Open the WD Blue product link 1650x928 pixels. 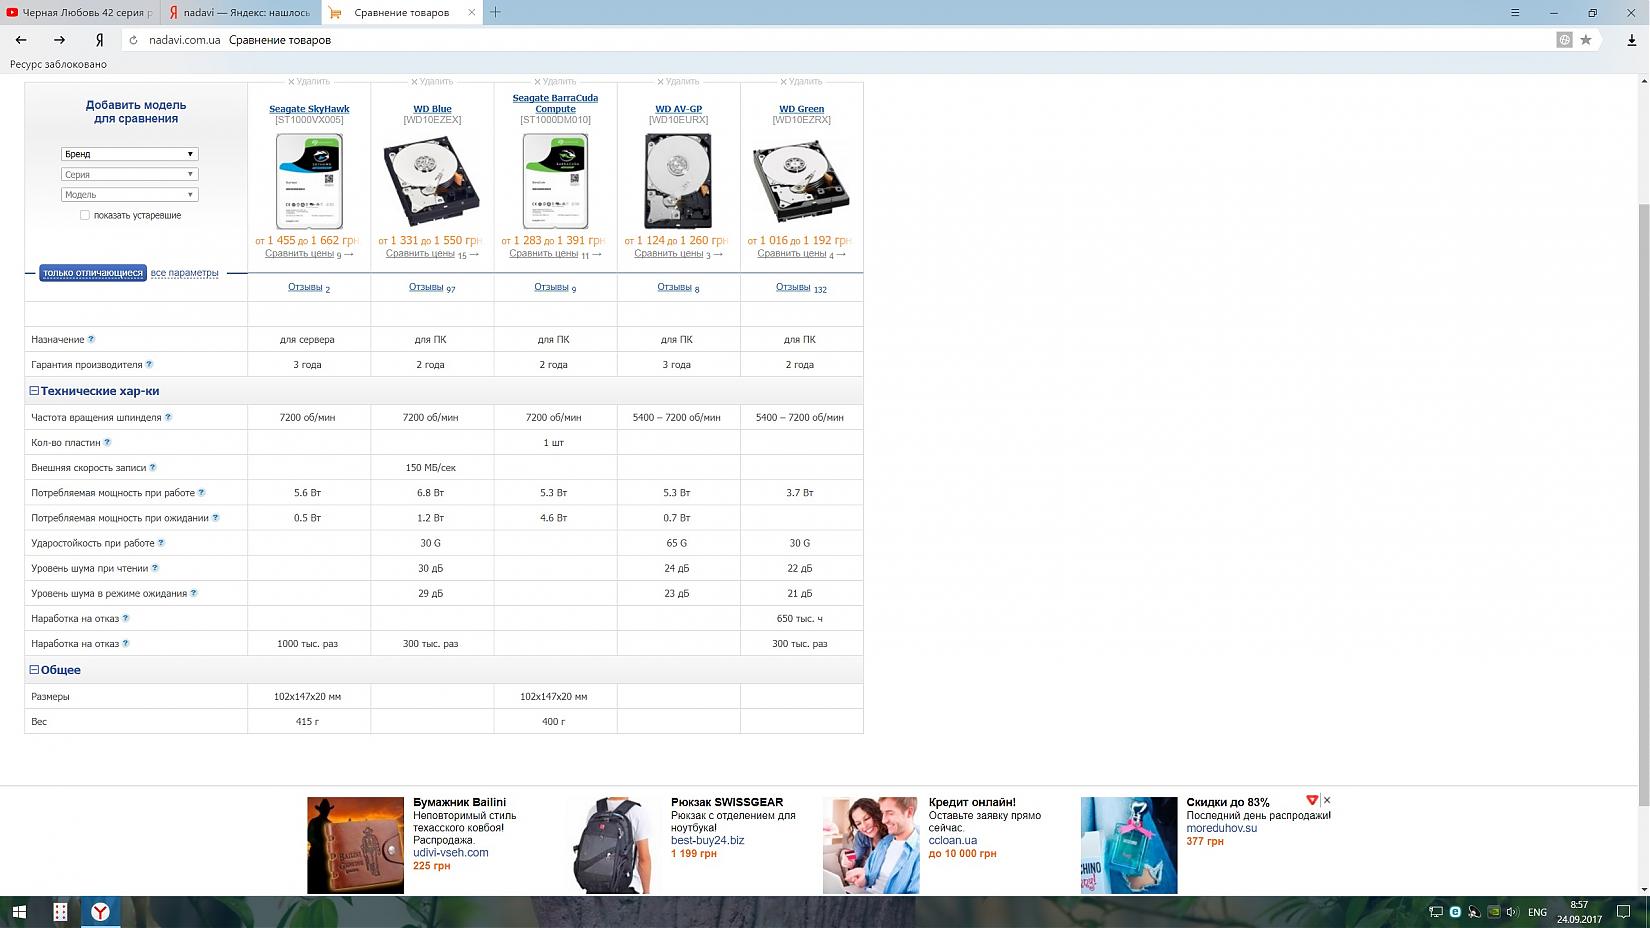point(432,109)
